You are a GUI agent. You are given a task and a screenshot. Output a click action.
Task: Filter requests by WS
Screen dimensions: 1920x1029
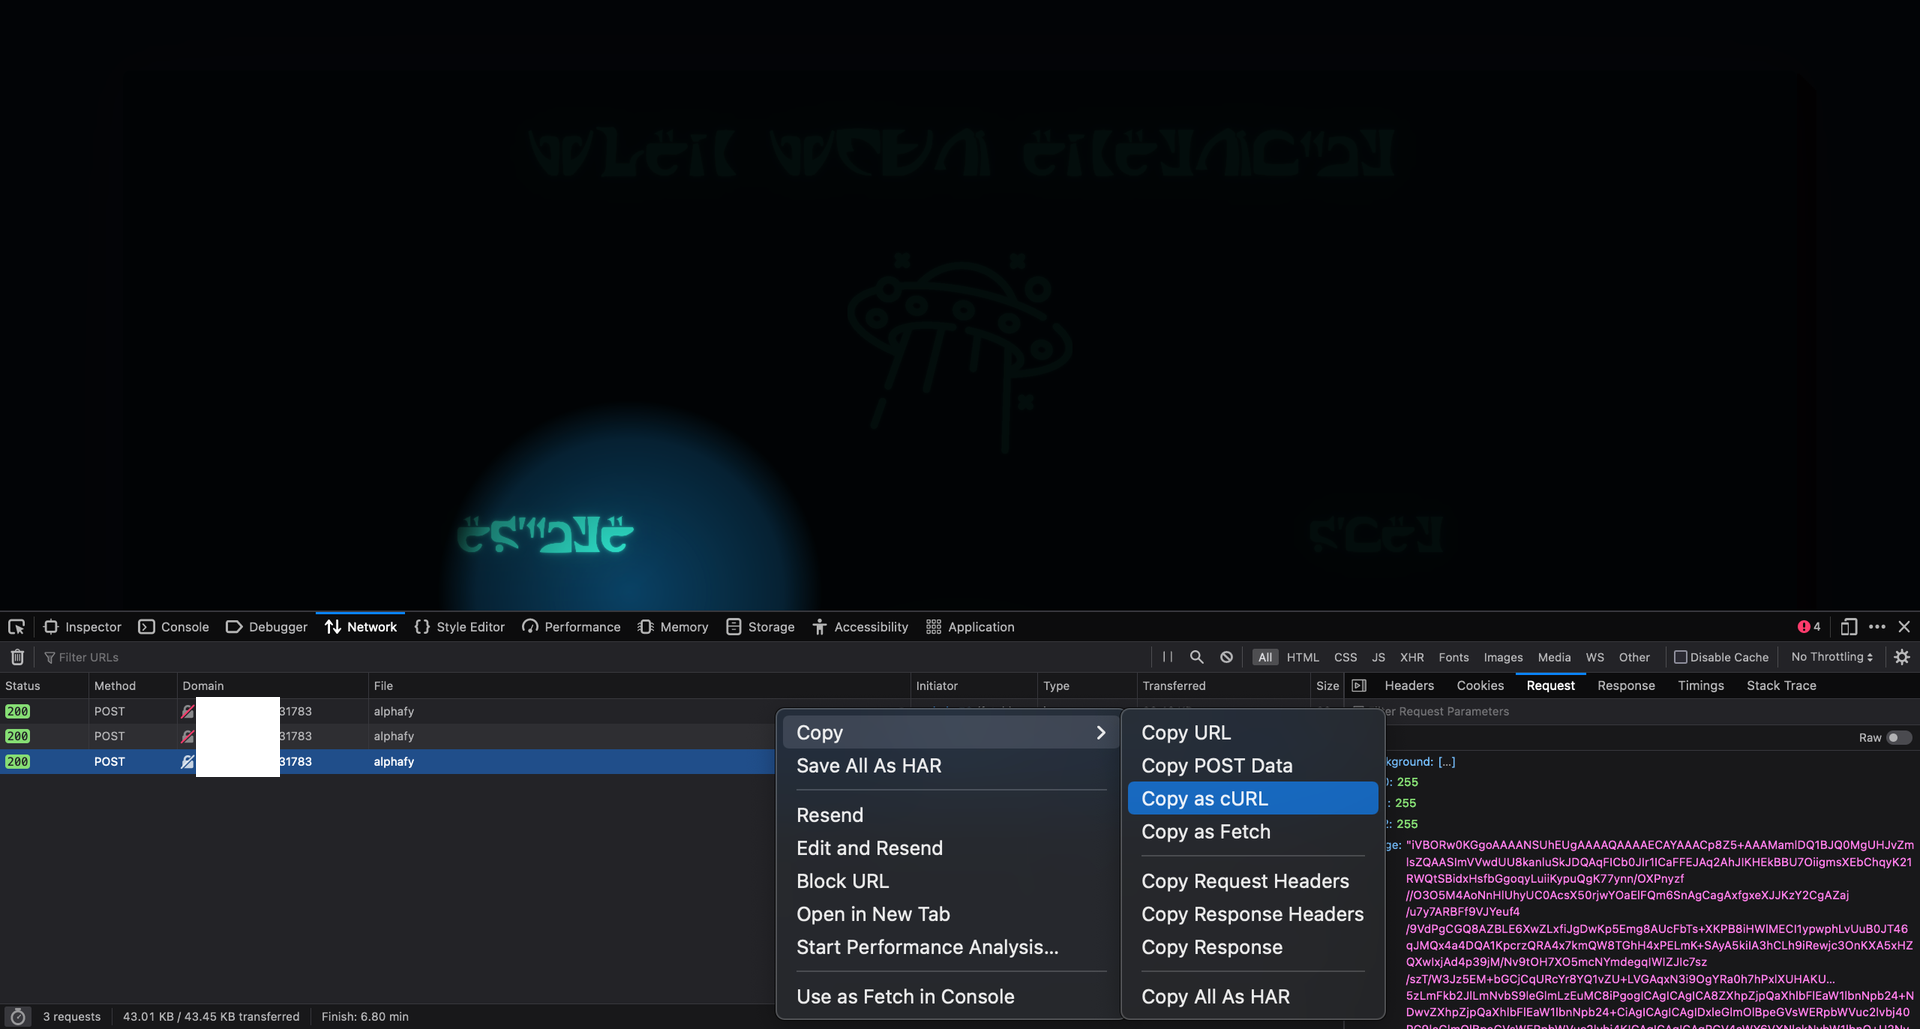pos(1595,657)
